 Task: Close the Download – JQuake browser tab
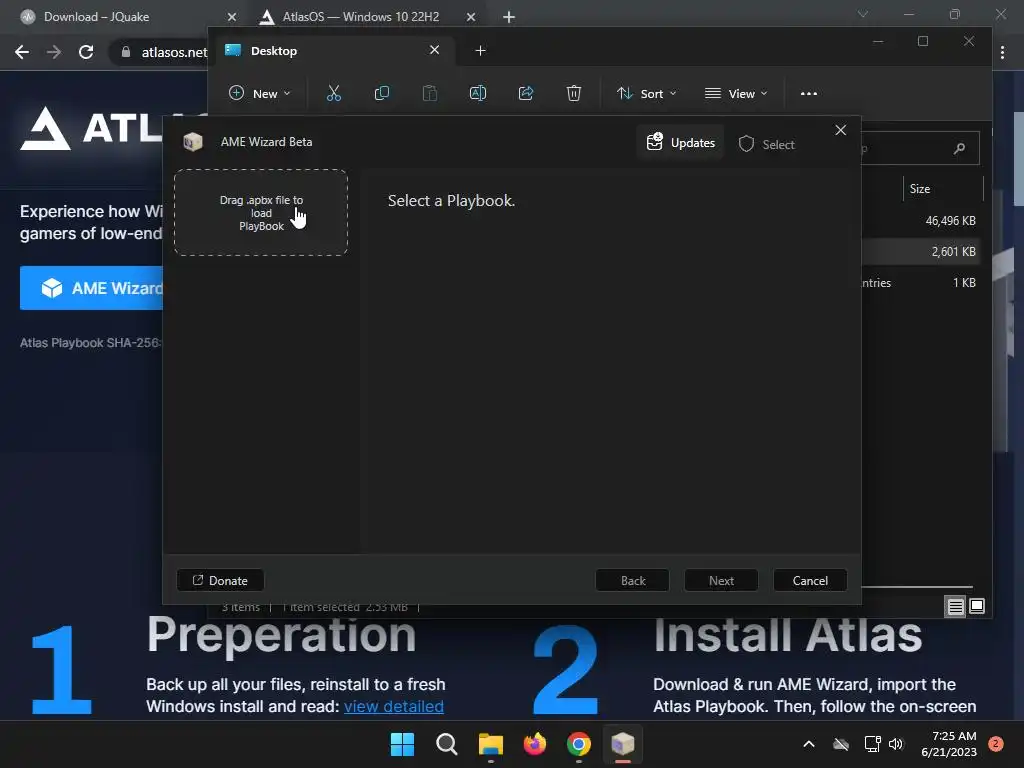(232, 17)
